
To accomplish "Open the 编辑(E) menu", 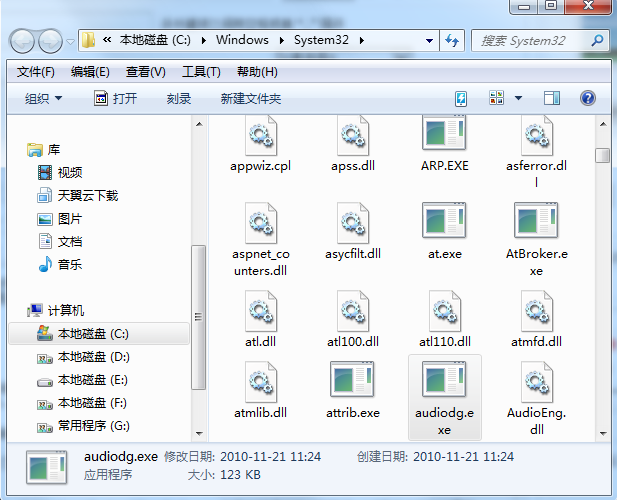I will point(90,72).
